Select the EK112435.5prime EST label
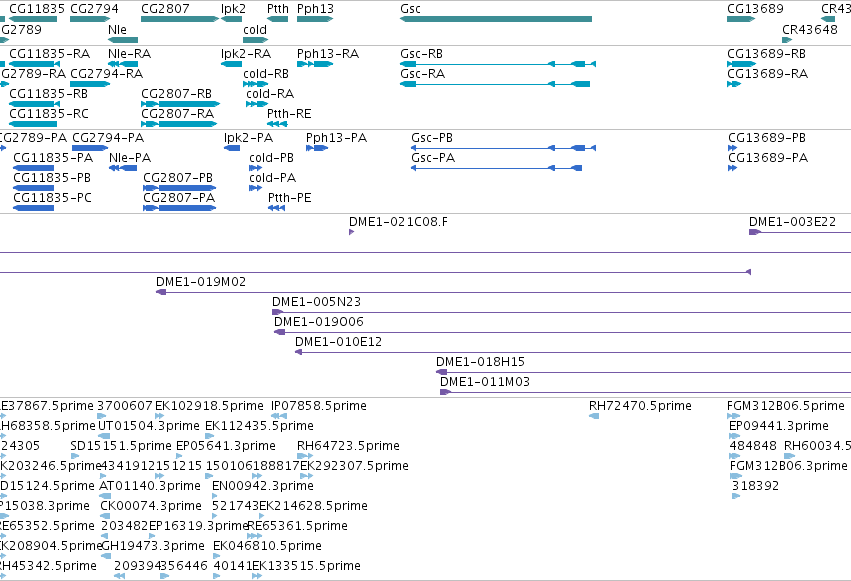 pyautogui.click(x=259, y=426)
